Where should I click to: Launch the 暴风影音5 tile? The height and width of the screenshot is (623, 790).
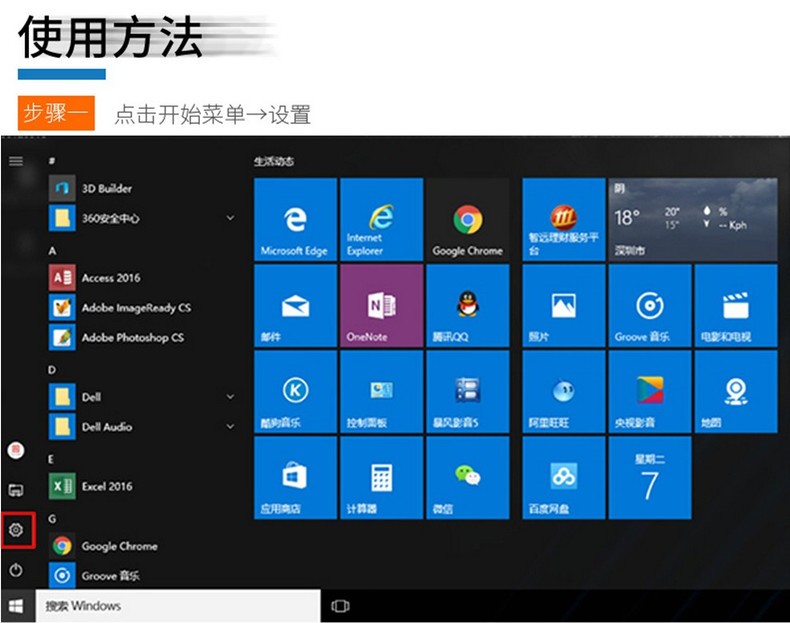(x=468, y=392)
